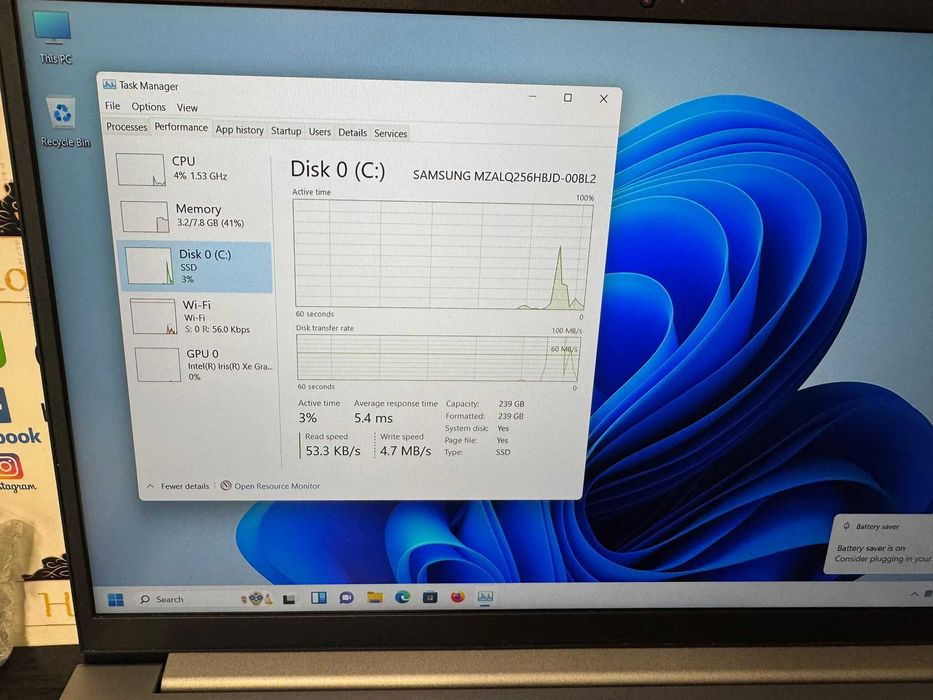This screenshot has height=700, width=933.
Task: Click the Task Manager taskbar icon
Action: 485,596
